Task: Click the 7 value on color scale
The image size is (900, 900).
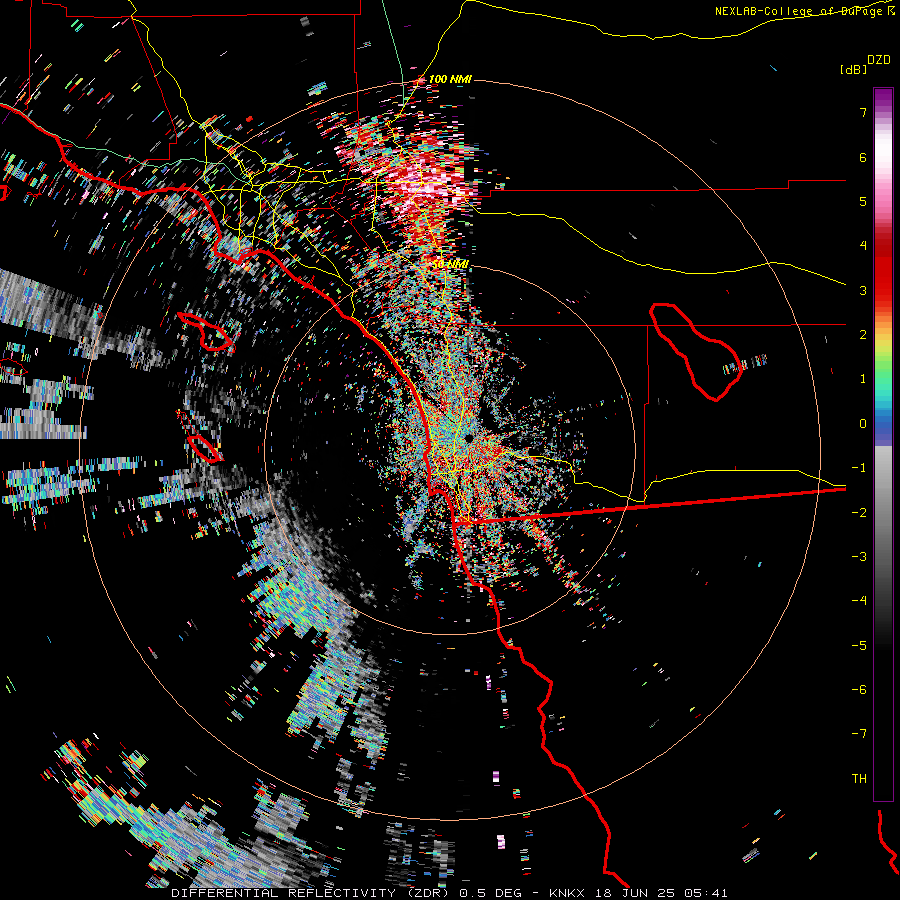Action: (x=863, y=112)
